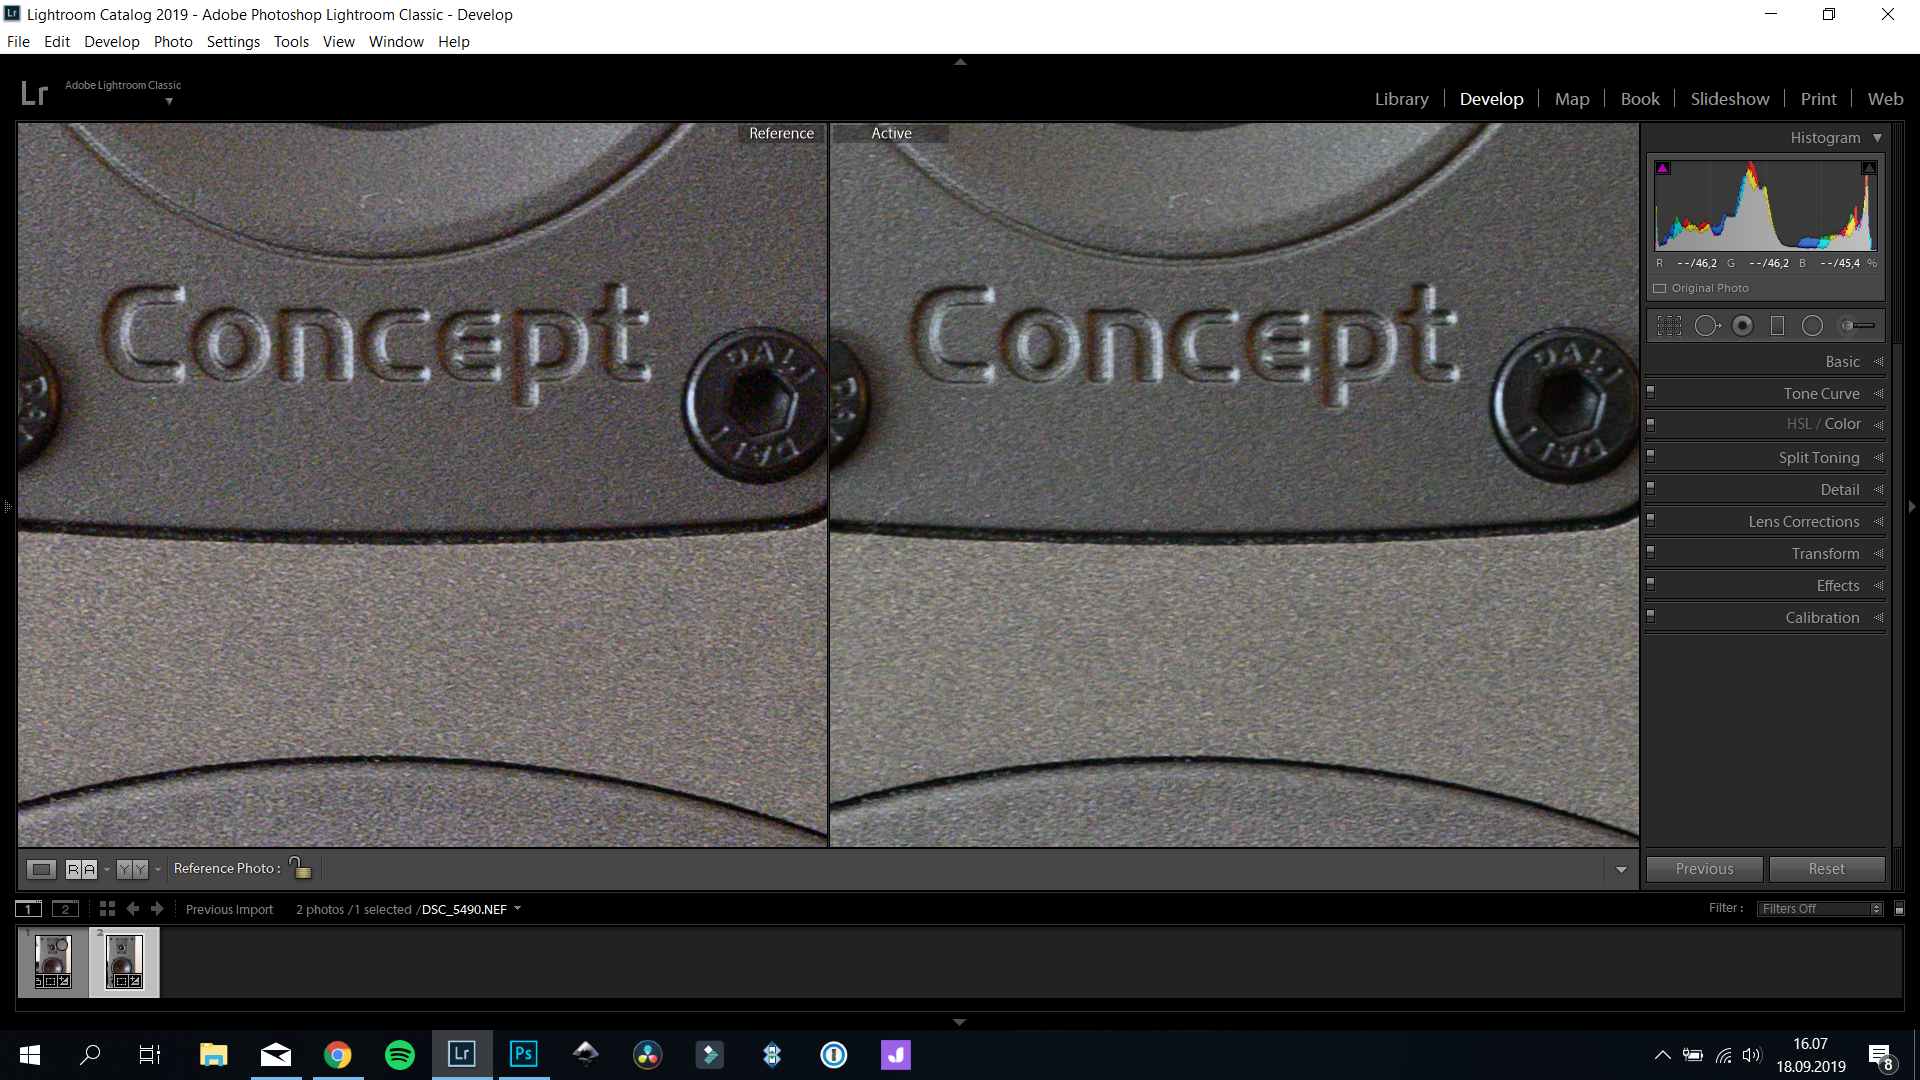Switch to the Map module
This screenshot has width=1920, height=1080.
point(1572,99)
